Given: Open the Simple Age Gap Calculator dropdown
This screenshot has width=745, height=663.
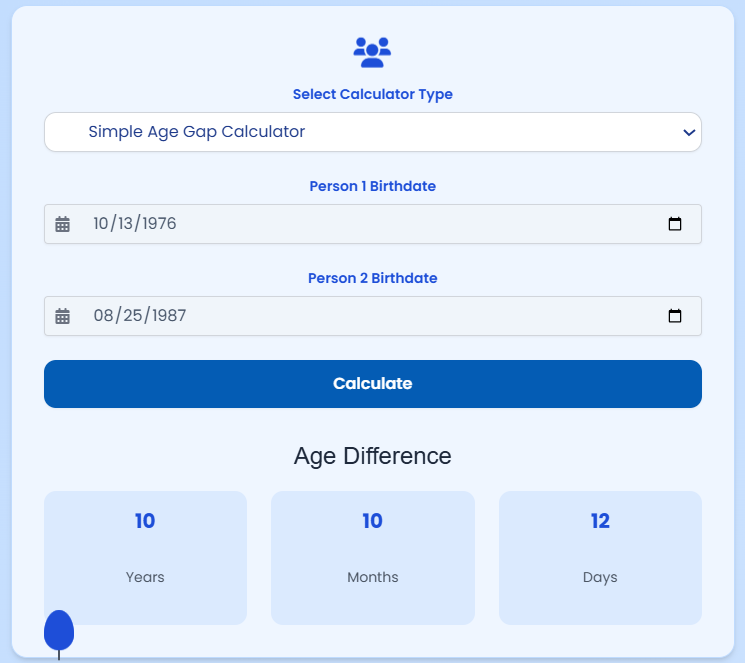Looking at the screenshot, I should (372, 132).
